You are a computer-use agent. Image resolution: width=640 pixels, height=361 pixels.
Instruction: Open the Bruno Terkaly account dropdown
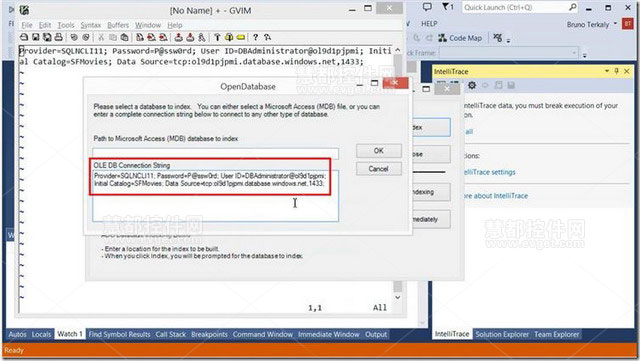point(615,24)
